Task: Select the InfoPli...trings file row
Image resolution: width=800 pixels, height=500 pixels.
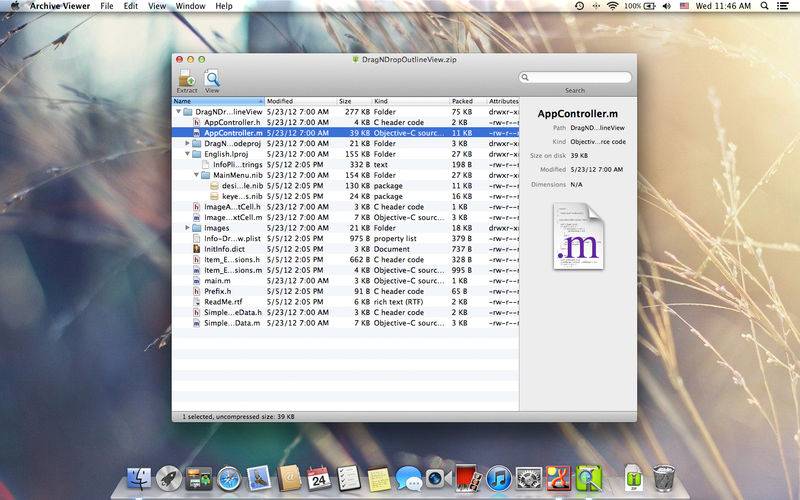Action: (345, 164)
